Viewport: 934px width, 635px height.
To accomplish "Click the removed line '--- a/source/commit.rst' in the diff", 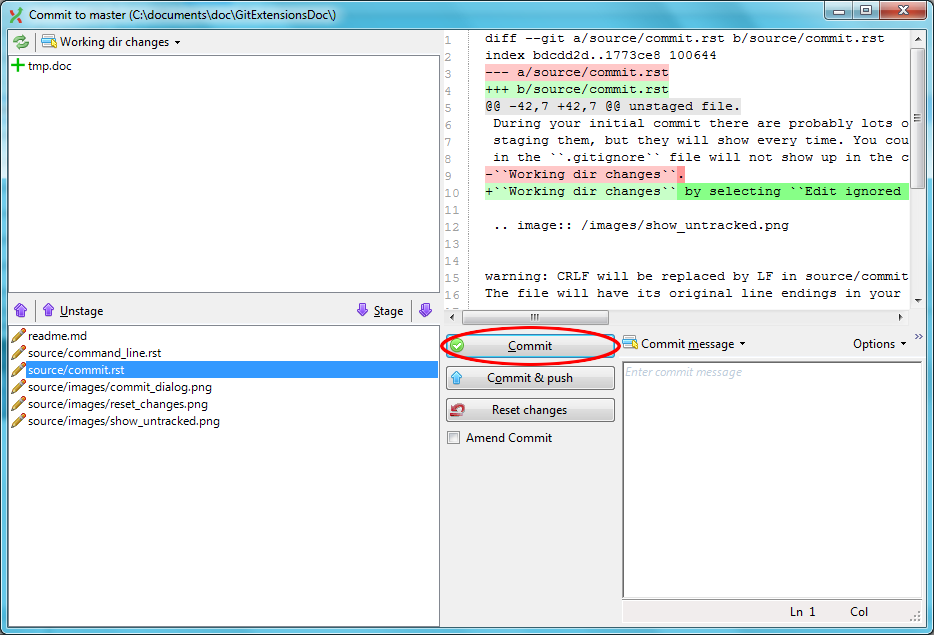I will click(577, 72).
